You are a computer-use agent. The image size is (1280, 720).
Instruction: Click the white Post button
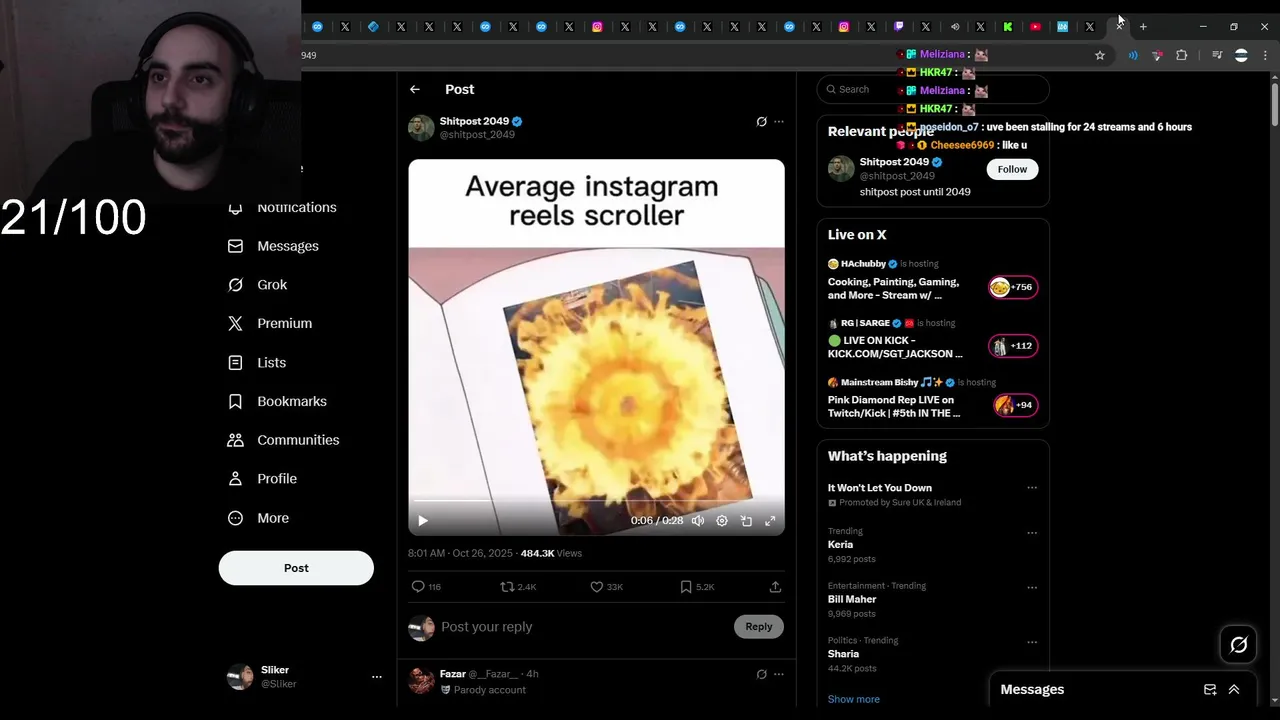pos(296,568)
